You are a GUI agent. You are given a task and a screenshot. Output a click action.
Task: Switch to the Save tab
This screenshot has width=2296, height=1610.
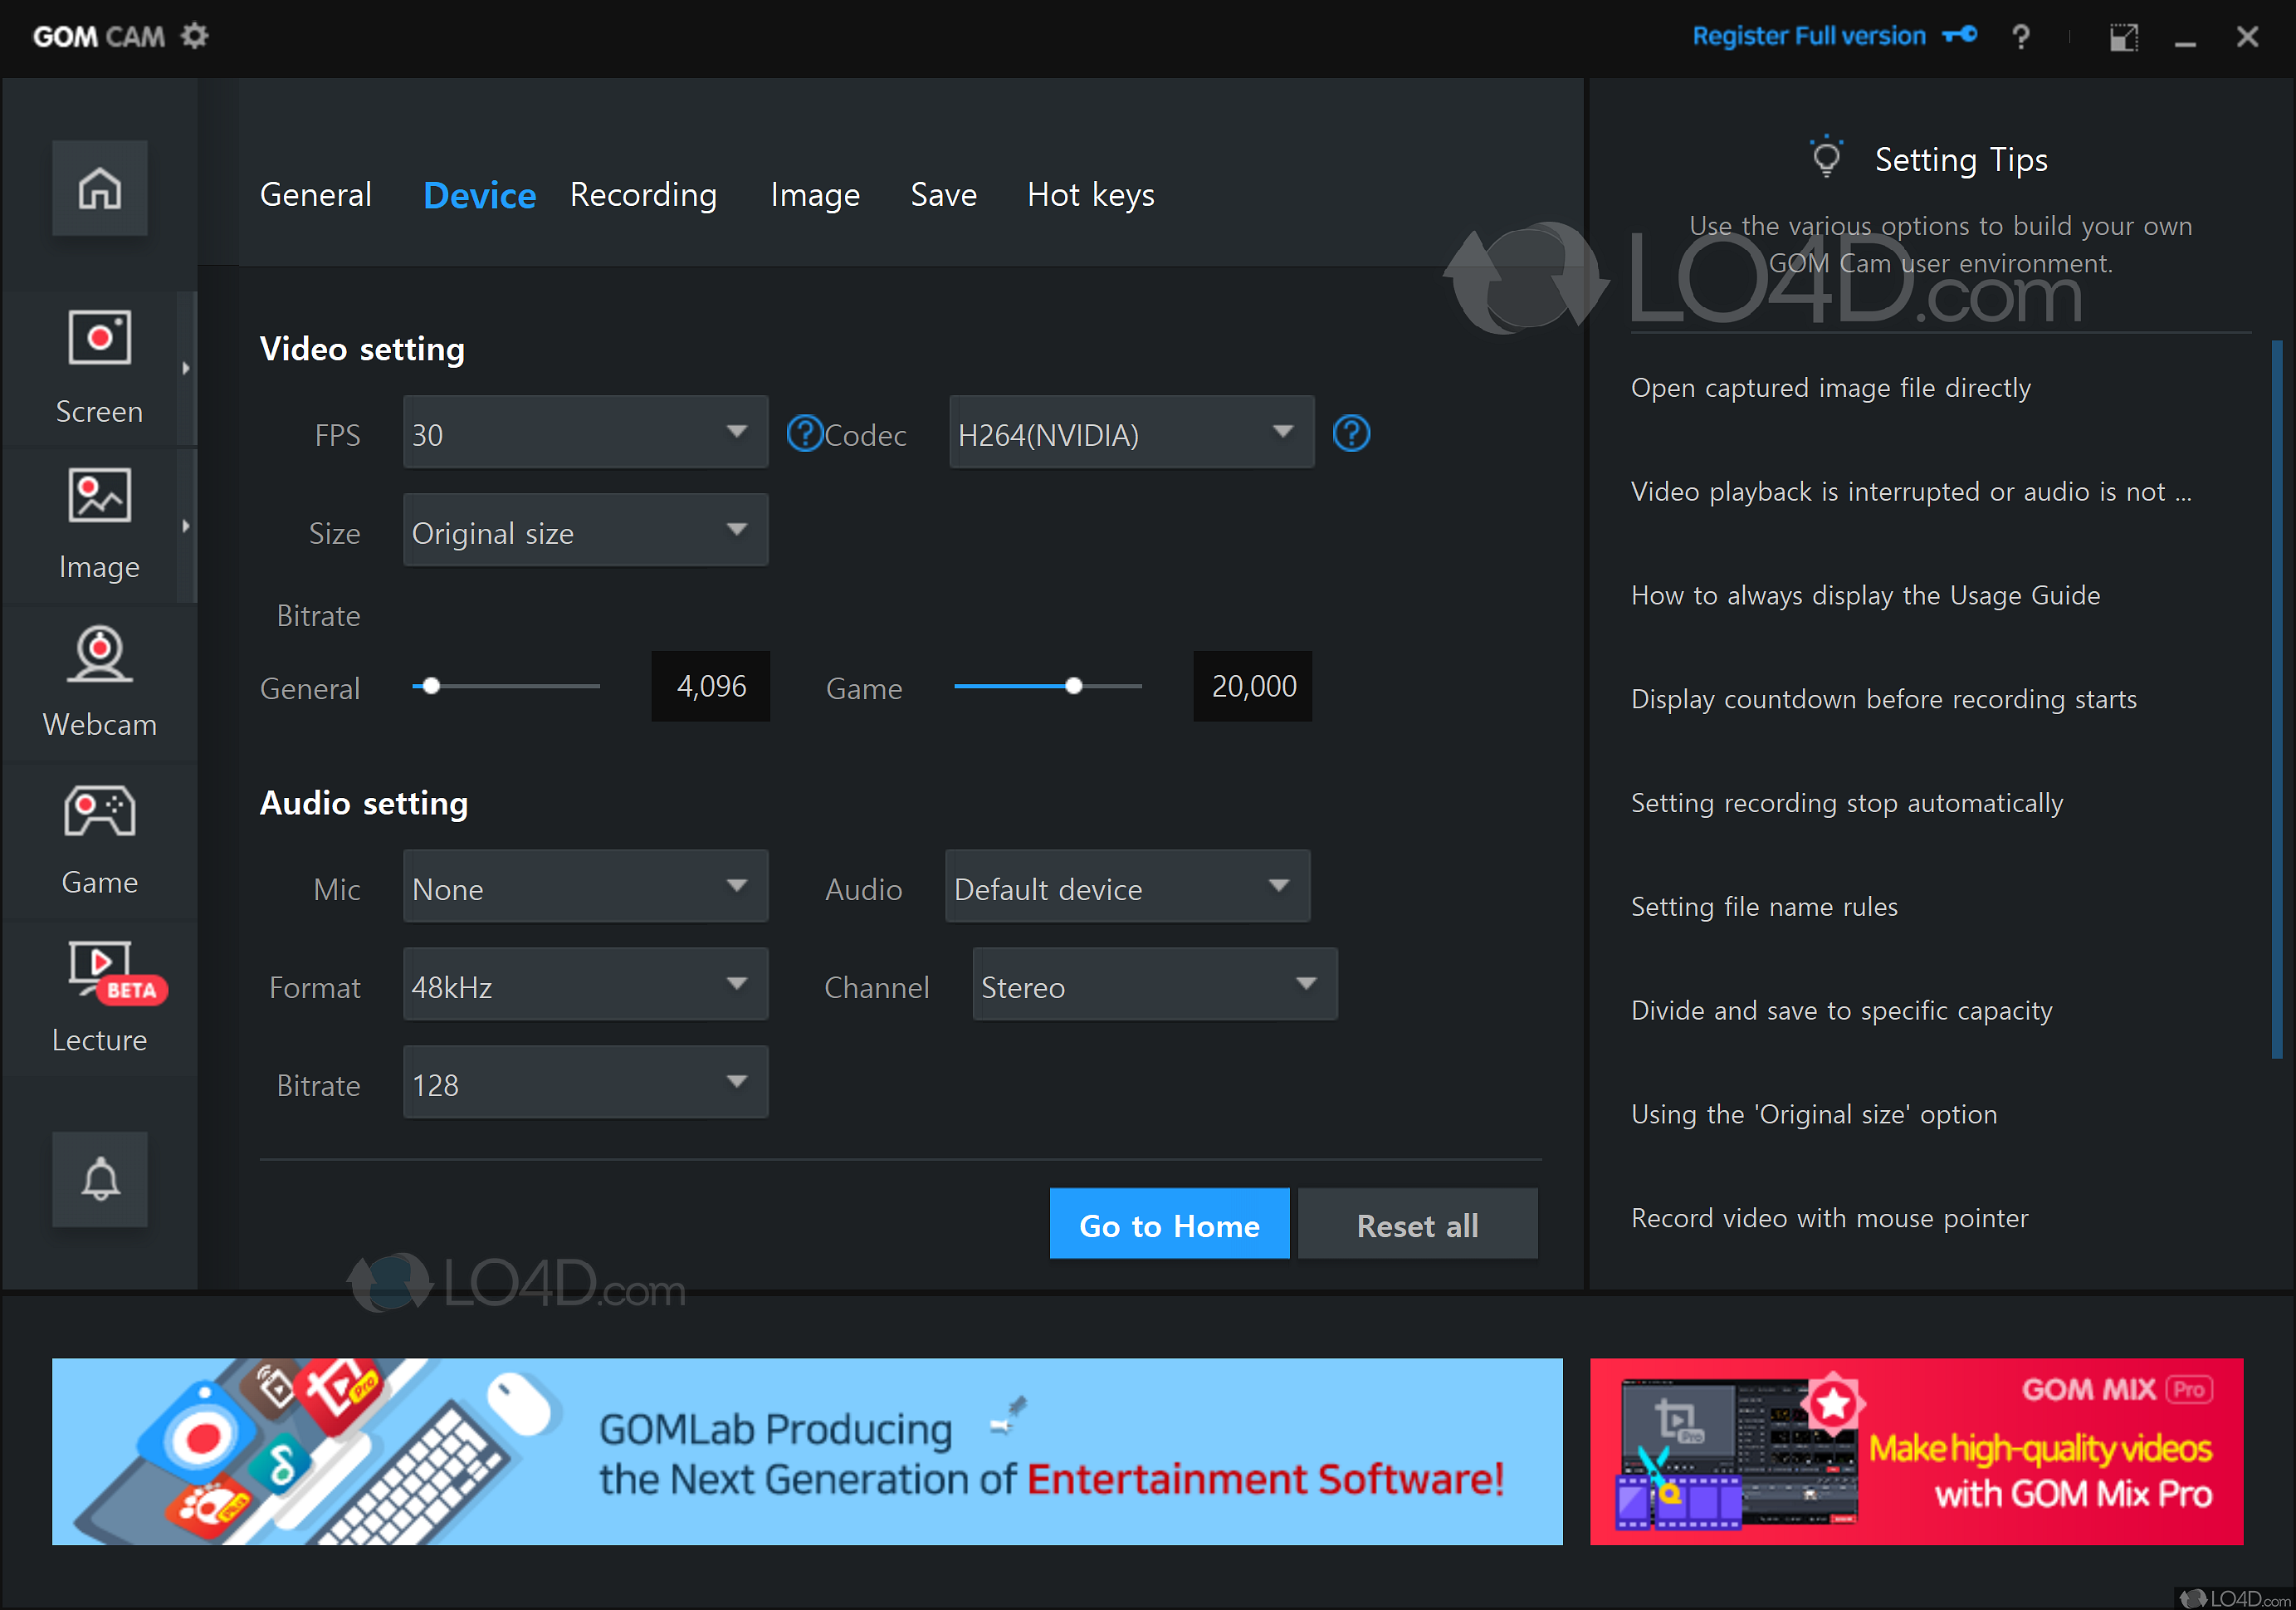pos(943,194)
